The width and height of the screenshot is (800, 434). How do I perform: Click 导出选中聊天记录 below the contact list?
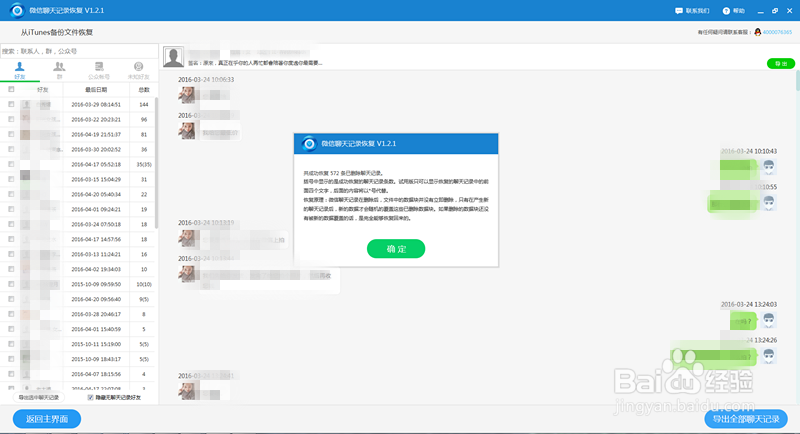(39, 397)
